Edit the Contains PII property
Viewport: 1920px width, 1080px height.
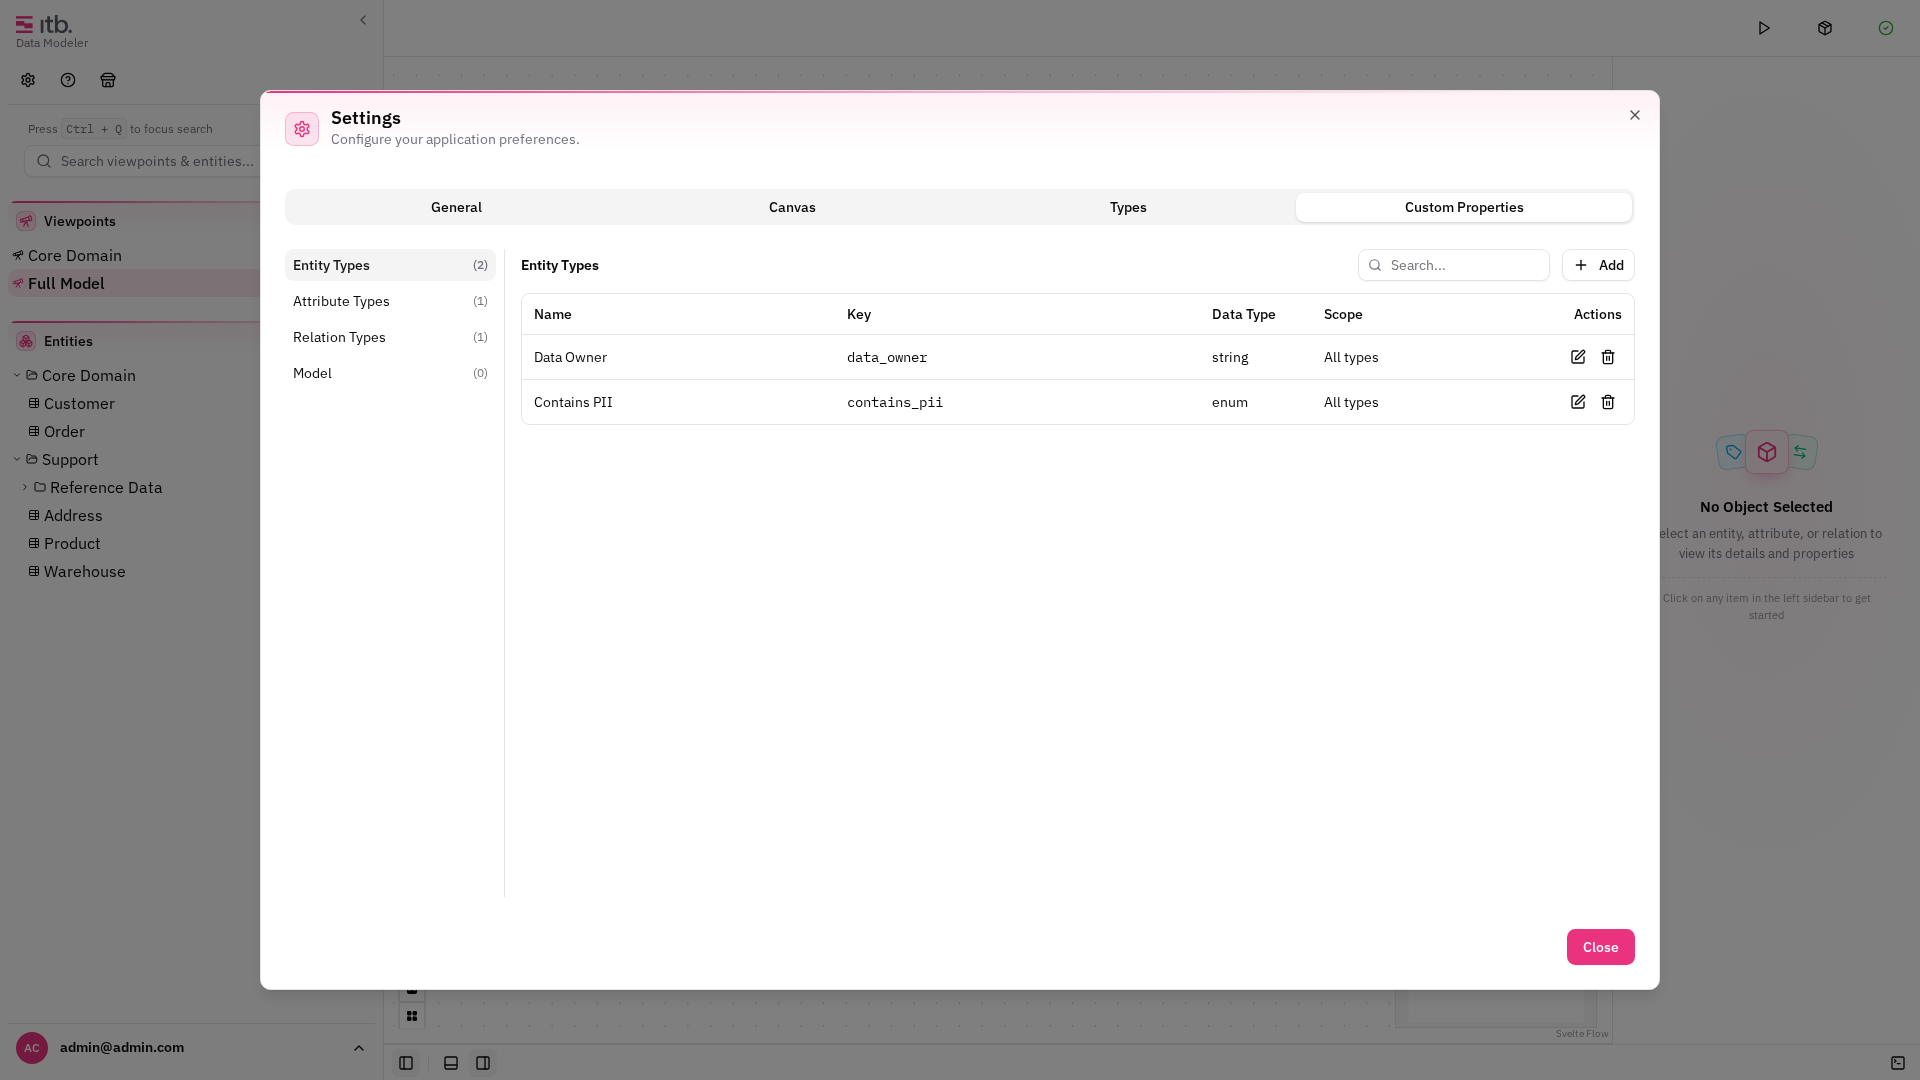pos(1578,402)
